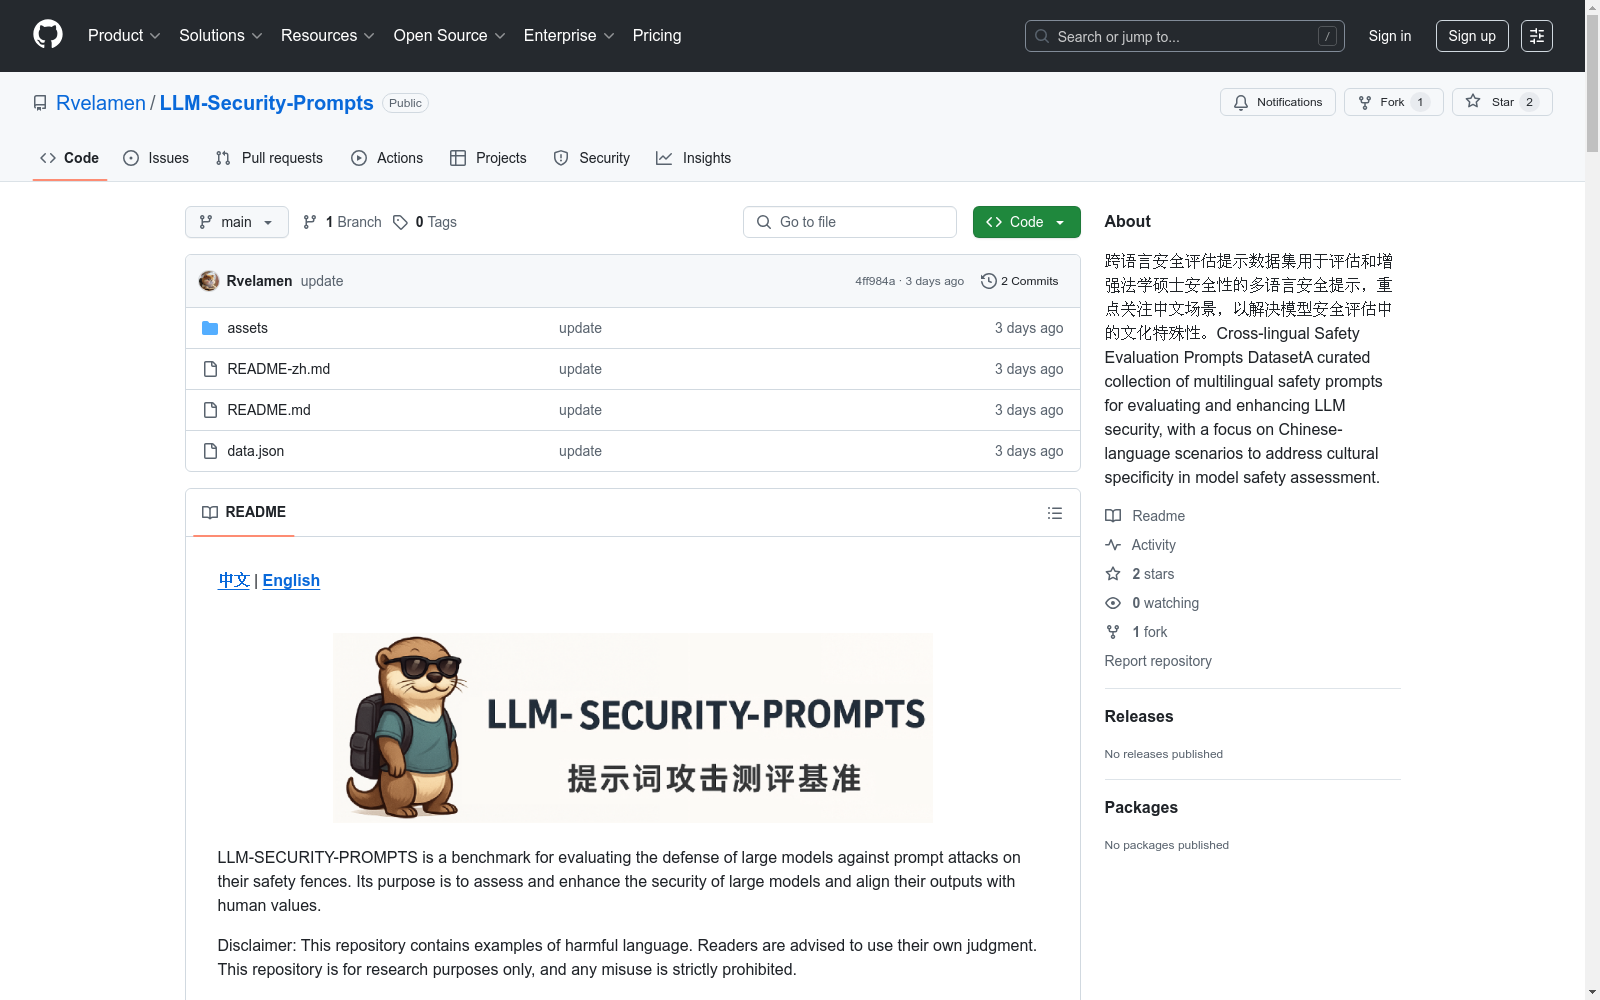Image resolution: width=1600 pixels, height=1000 pixels.
Task: Open the Insights tab
Action: [x=694, y=158]
